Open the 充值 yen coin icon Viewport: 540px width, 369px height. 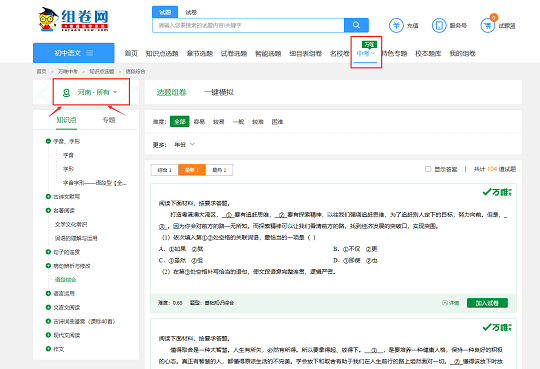pos(396,25)
